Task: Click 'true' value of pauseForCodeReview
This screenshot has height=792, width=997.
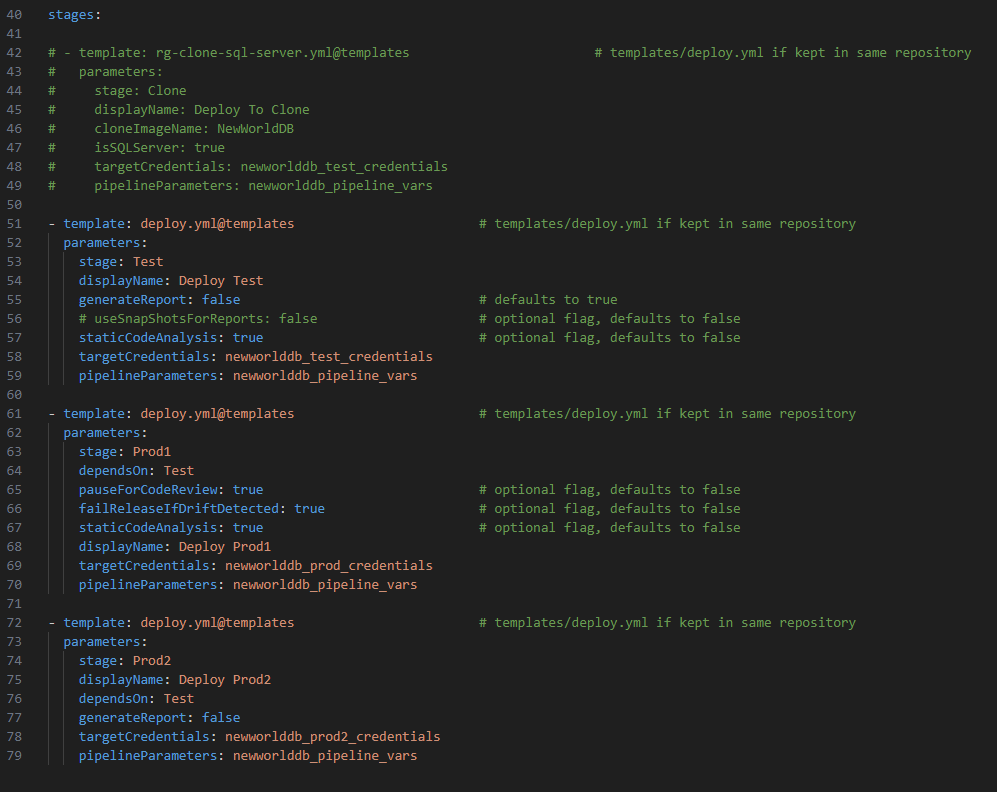Action: point(248,489)
